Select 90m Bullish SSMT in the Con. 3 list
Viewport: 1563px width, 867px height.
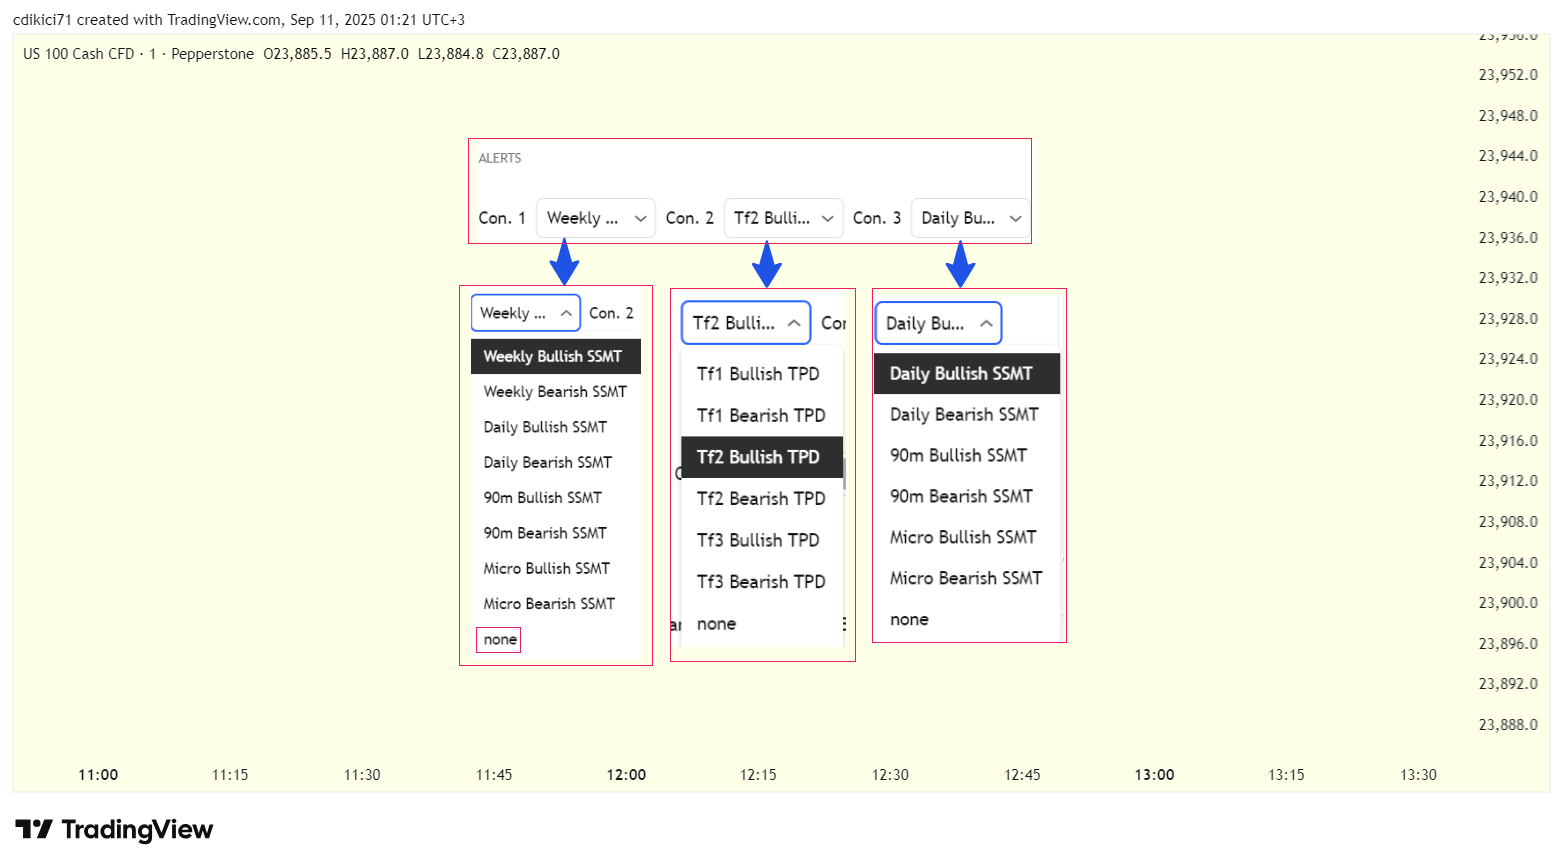(x=967, y=456)
